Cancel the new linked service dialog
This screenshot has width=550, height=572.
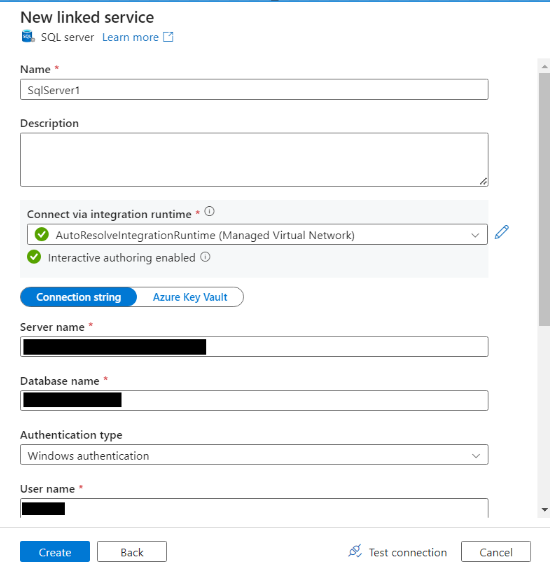(x=496, y=552)
